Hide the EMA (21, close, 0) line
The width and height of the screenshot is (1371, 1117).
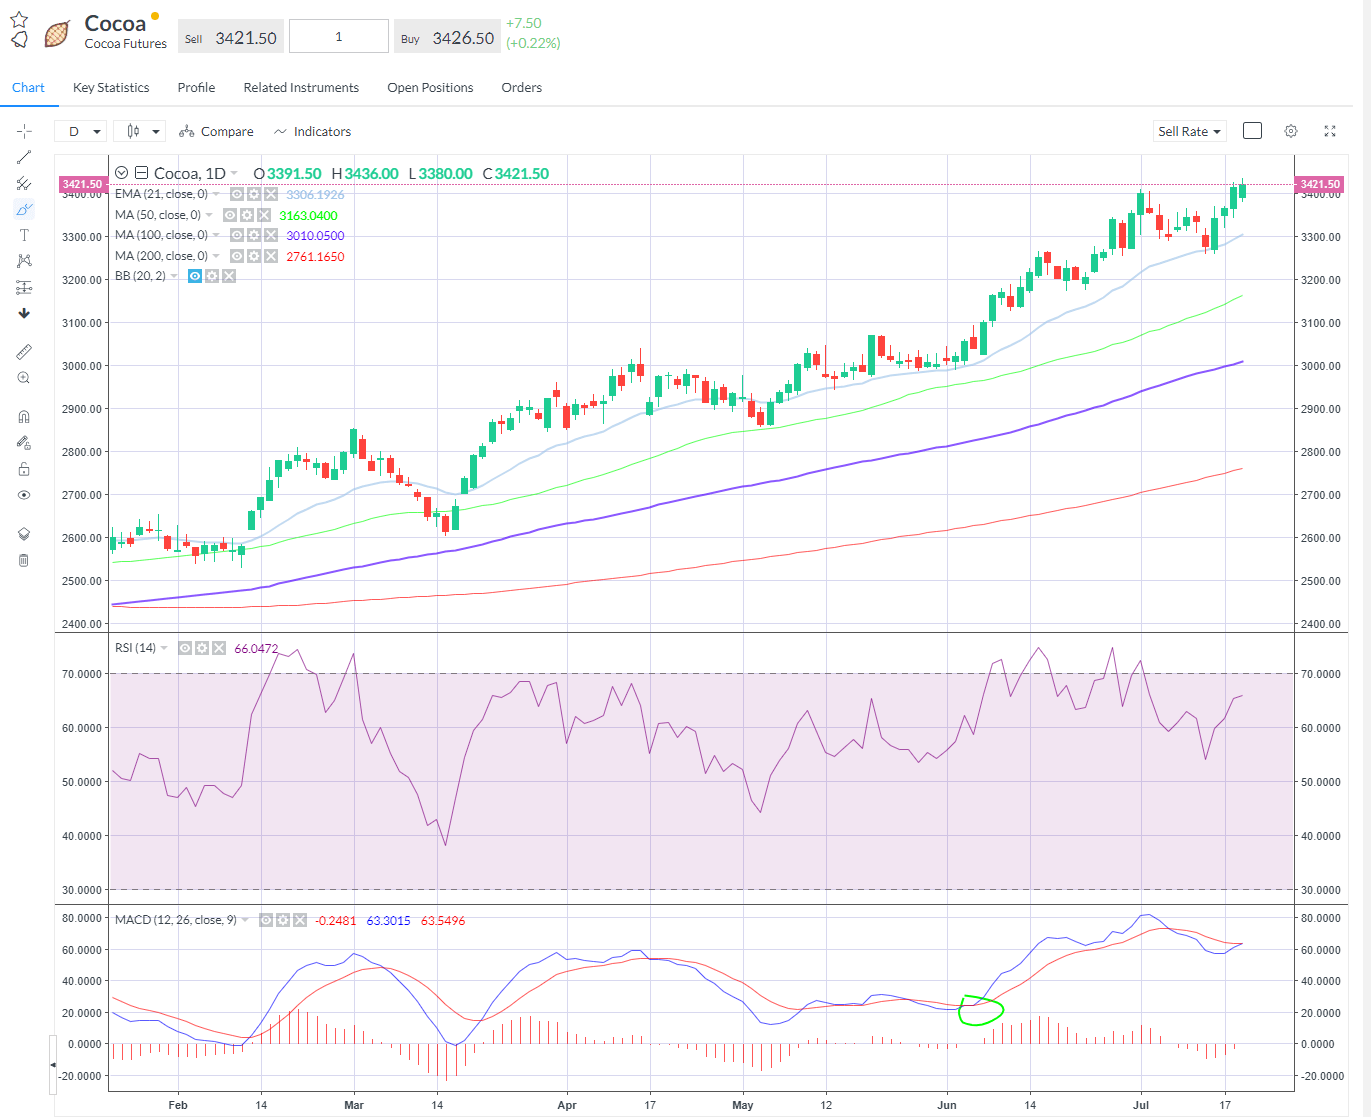pos(238,194)
